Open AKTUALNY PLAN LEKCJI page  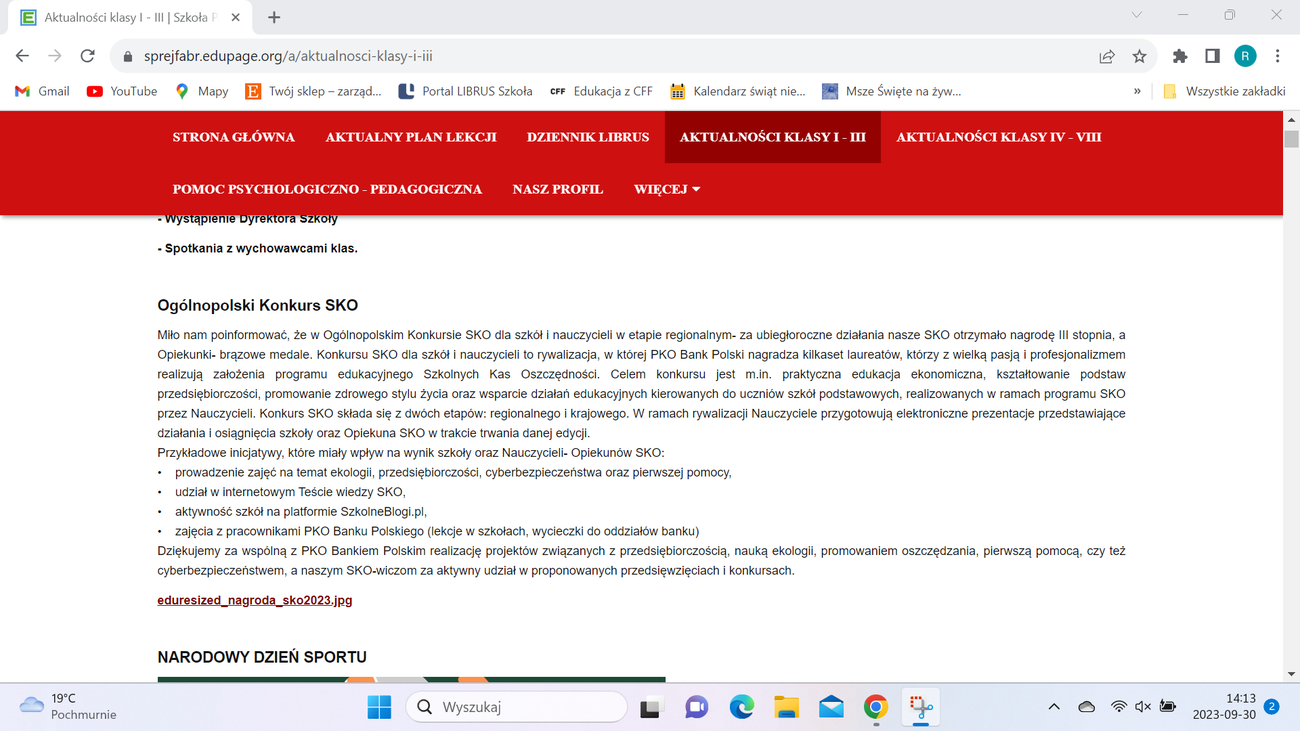click(411, 137)
